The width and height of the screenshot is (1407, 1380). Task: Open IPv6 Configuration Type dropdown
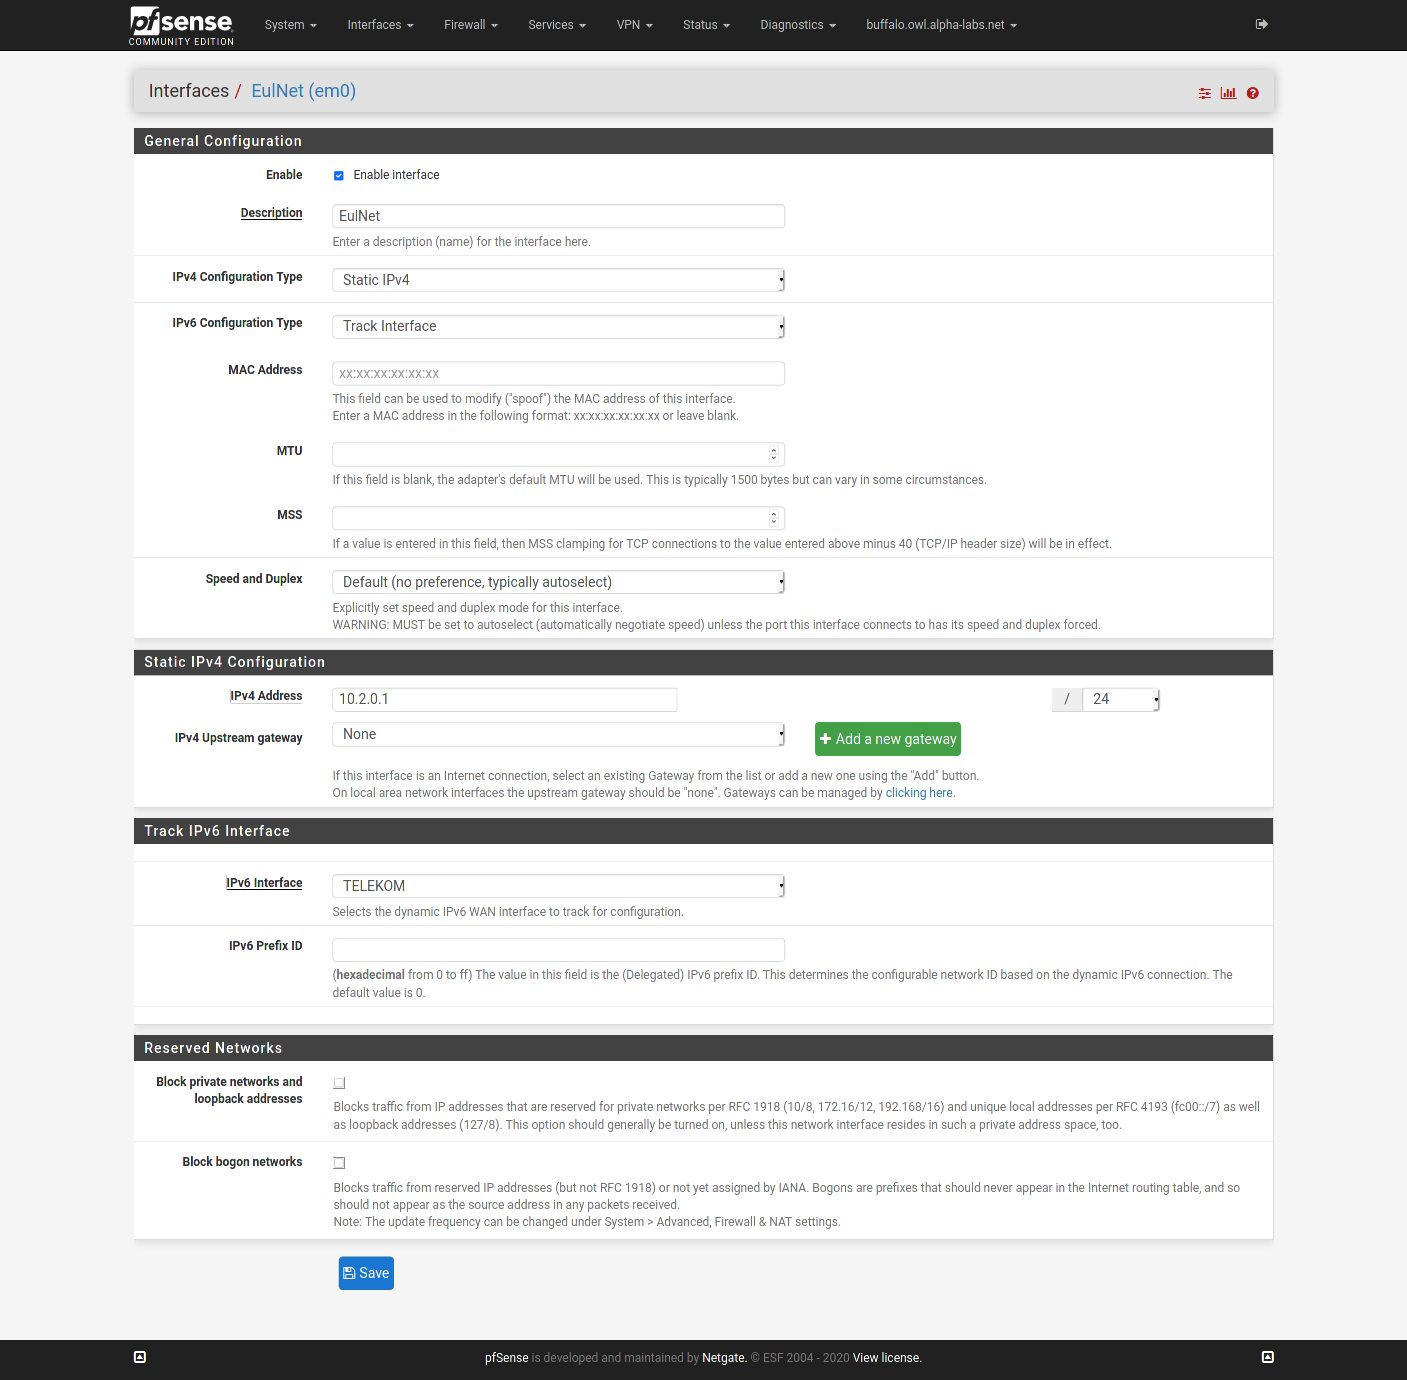point(558,326)
